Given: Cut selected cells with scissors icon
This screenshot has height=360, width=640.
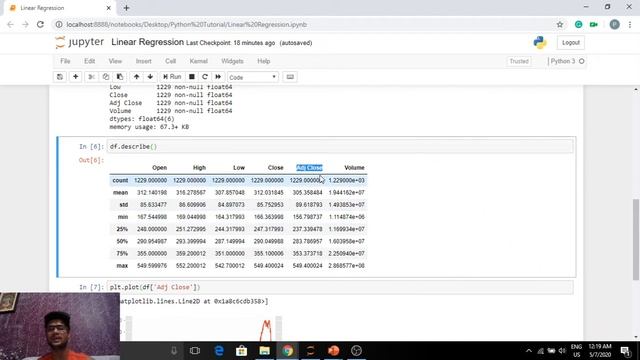Looking at the screenshot, I should pyautogui.click(x=91, y=77).
